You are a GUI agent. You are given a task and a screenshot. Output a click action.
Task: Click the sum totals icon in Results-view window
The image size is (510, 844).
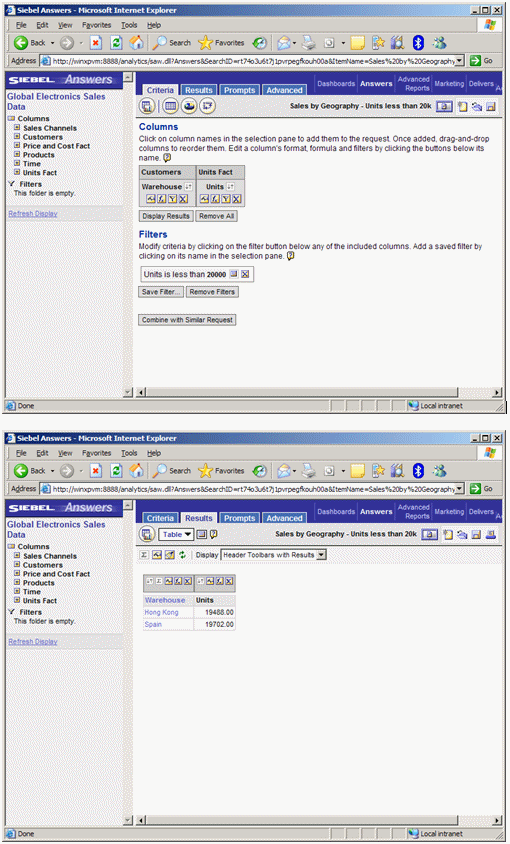(144, 554)
